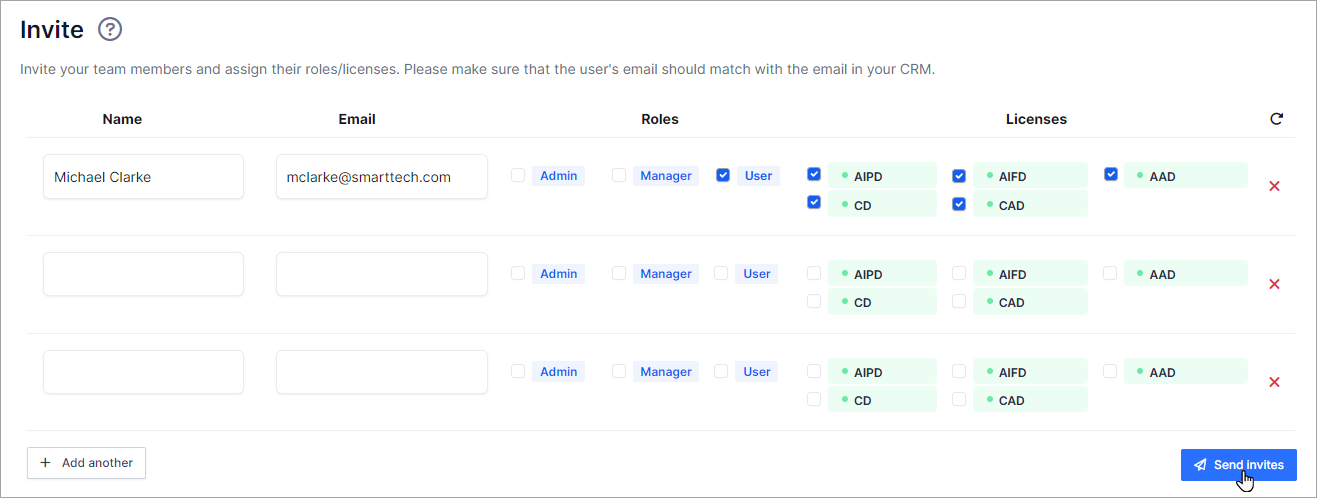The height and width of the screenshot is (498, 1317).
Task: Check AIFD license in third row
Action: pos(959,370)
